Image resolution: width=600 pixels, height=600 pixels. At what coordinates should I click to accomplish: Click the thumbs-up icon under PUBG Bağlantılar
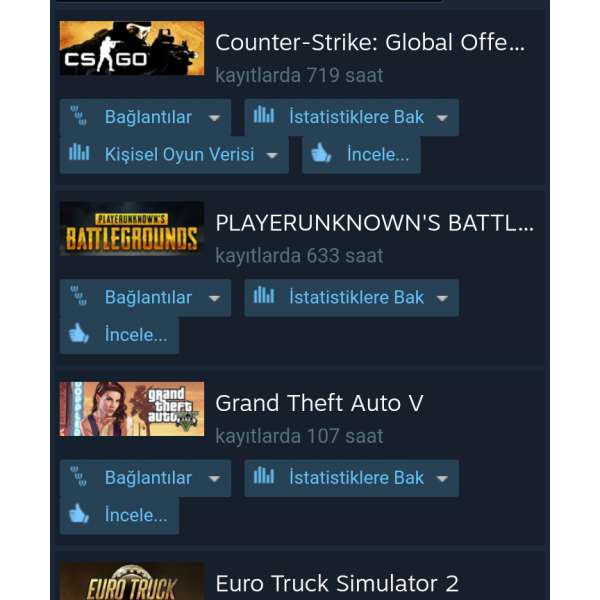(78, 333)
